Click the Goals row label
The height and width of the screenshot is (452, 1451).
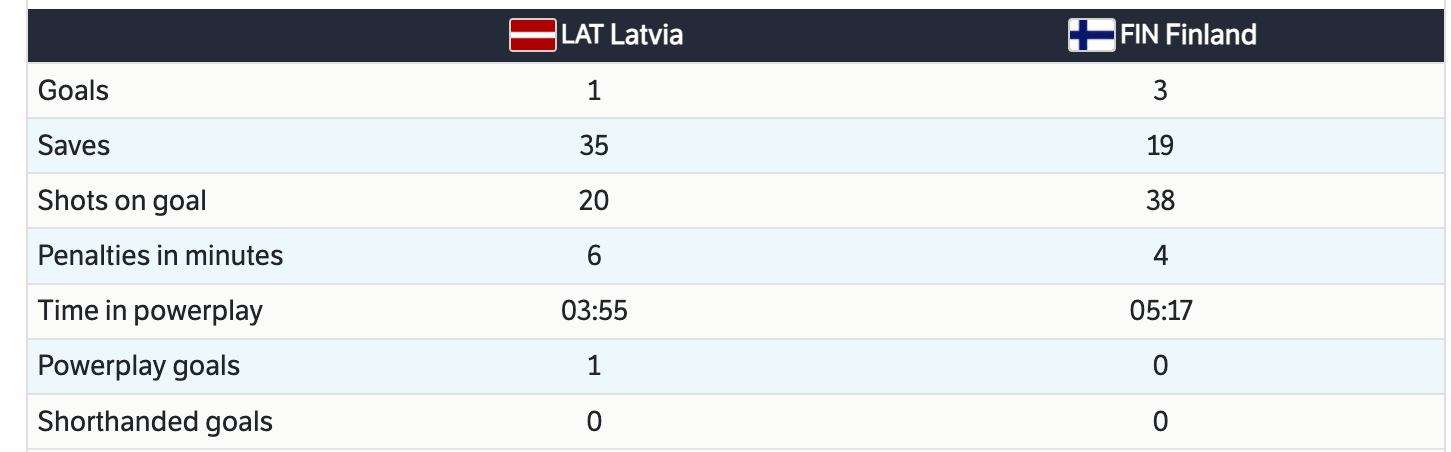pos(73,91)
